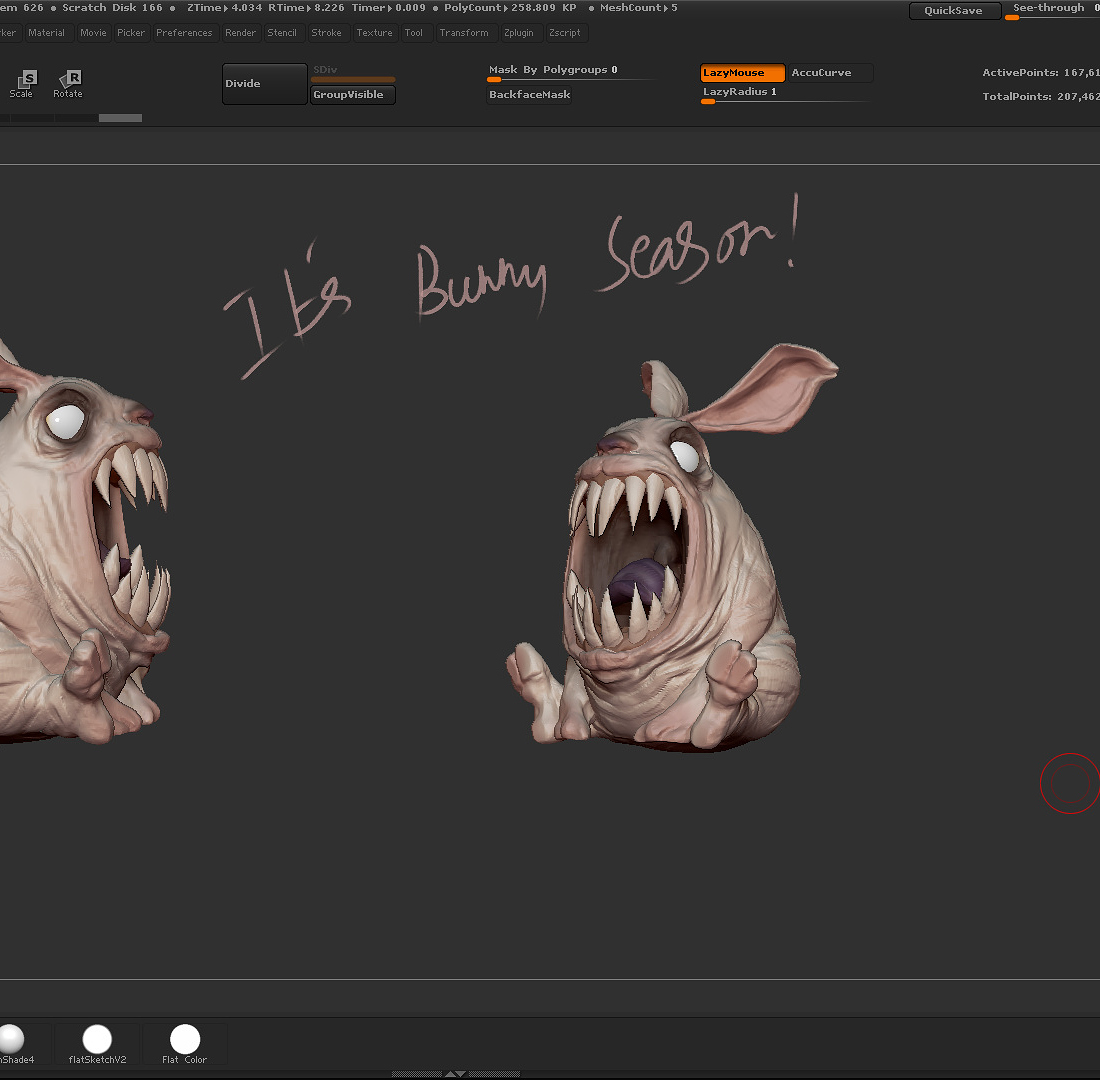Screen dimensions: 1100x1080
Task: Click the Timer 0.009 readout
Action: click(x=389, y=8)
